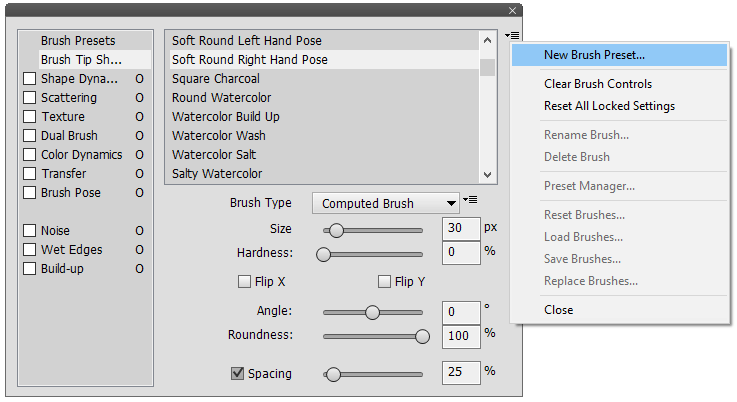Enable the Scattering checkbox
This screenshot has height=402, width=737.
pyautogui.click(x=30, y=98)
